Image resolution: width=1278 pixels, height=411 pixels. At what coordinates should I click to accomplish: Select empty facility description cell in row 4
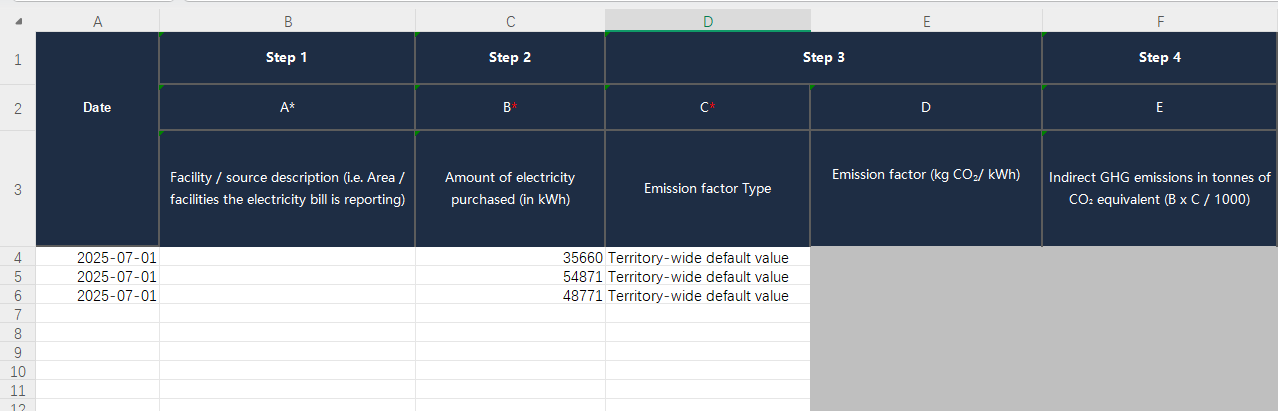287,257
